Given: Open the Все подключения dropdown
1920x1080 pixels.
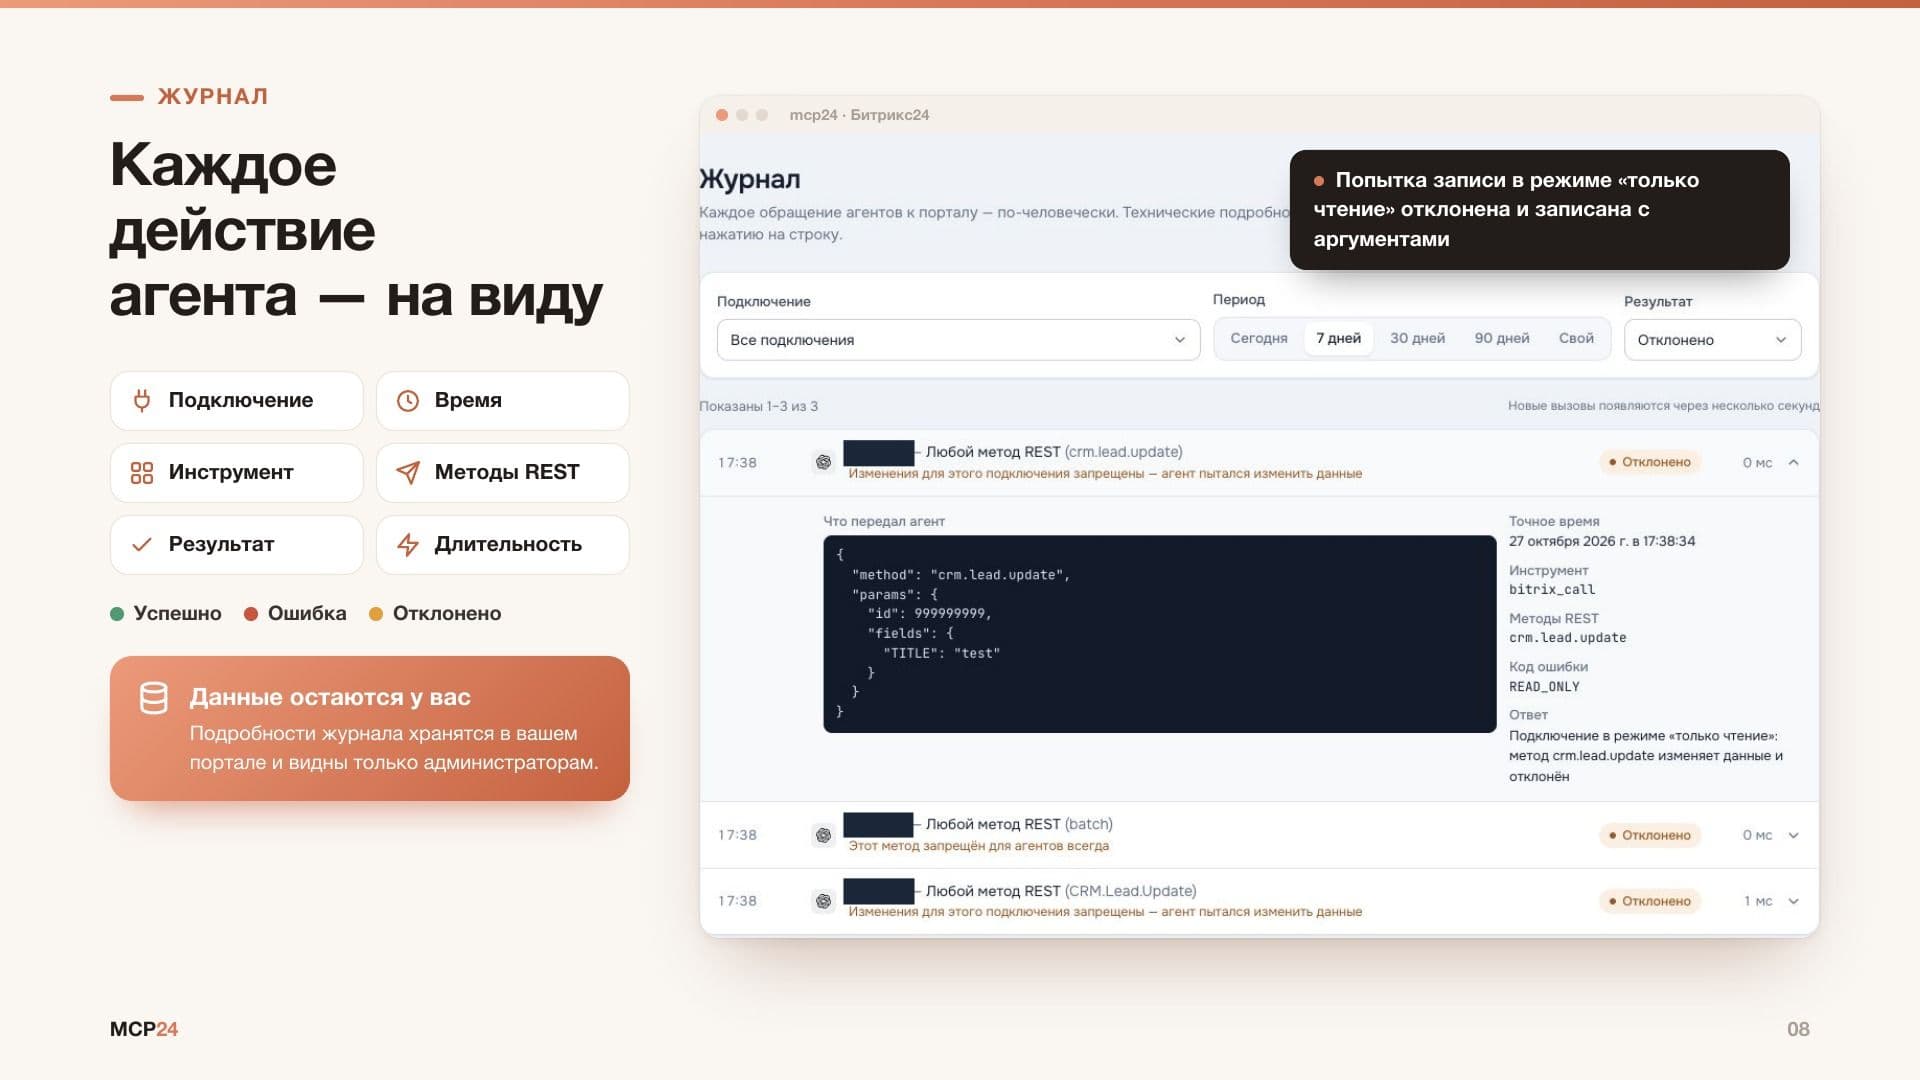Looking at the screenshot, I should click(958, 340).
